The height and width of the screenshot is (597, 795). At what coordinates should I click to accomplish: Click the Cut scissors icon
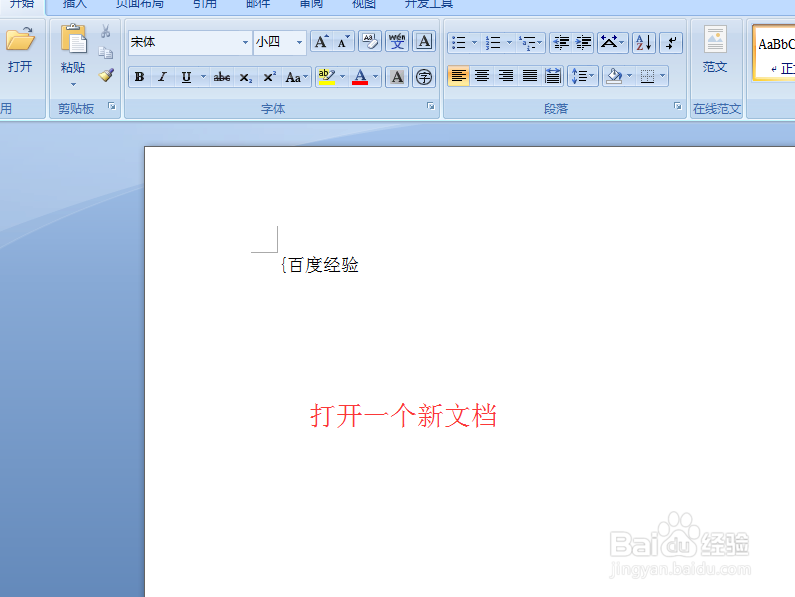pos(105,31)
